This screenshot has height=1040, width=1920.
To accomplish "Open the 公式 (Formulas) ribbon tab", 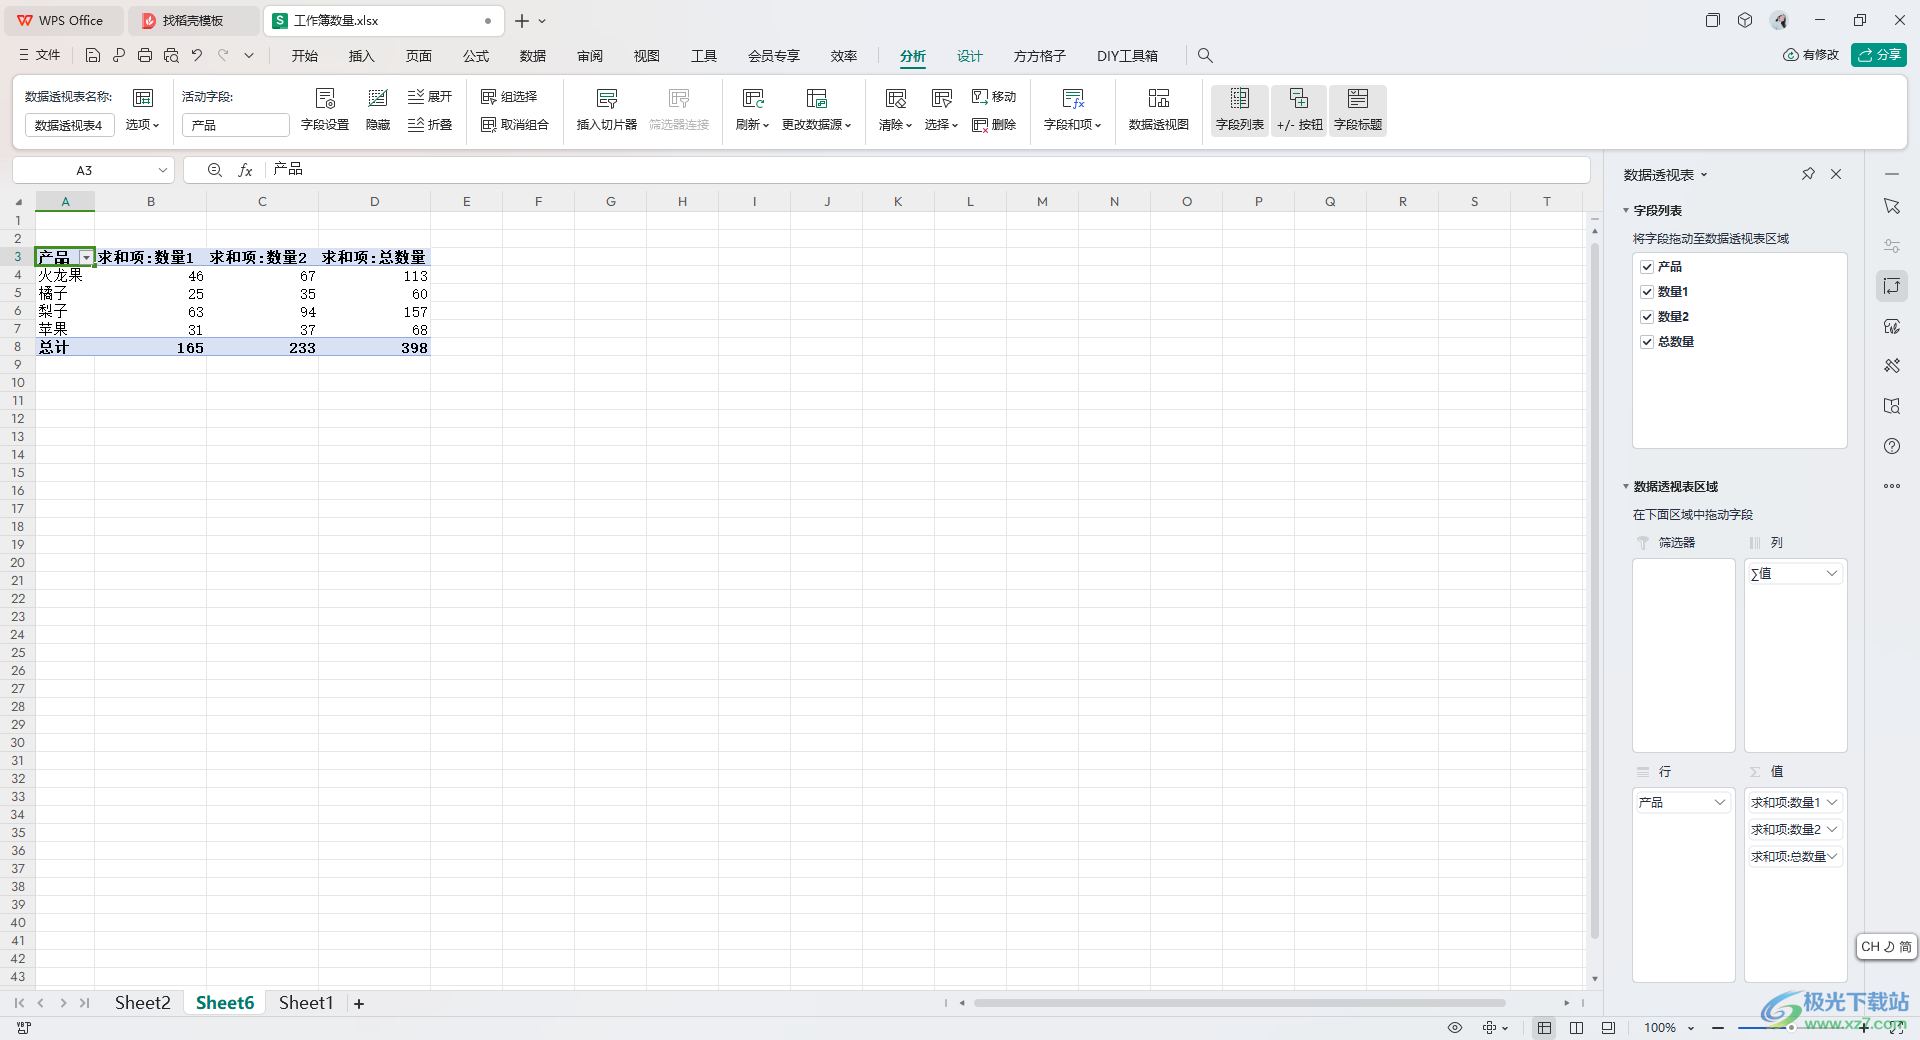I will (x=476, y=56).
